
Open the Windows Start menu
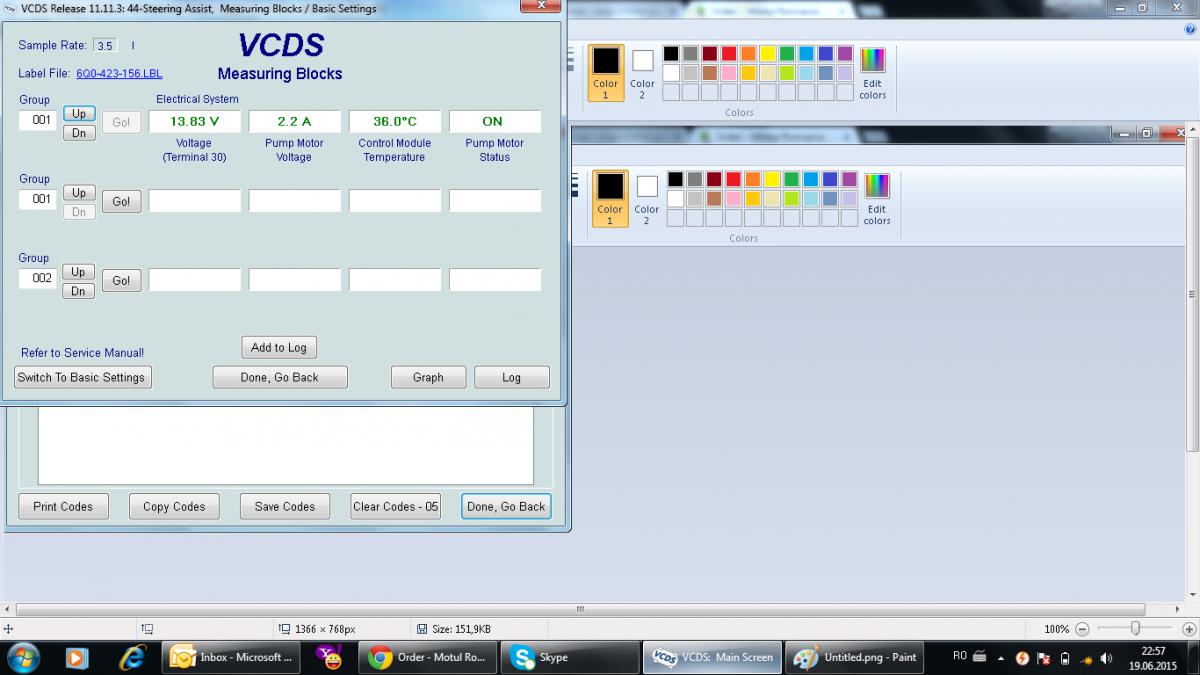coord(23,657)
